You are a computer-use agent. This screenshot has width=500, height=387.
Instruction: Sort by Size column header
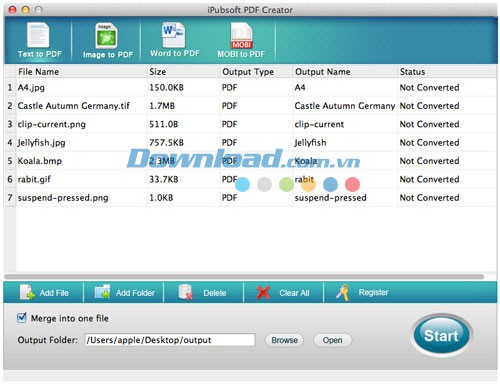coord(184,72)
